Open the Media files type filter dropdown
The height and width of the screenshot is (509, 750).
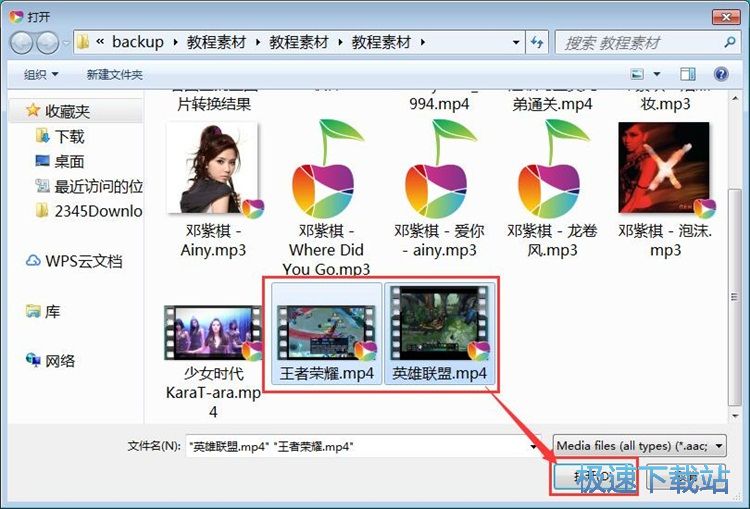(640, 446)
